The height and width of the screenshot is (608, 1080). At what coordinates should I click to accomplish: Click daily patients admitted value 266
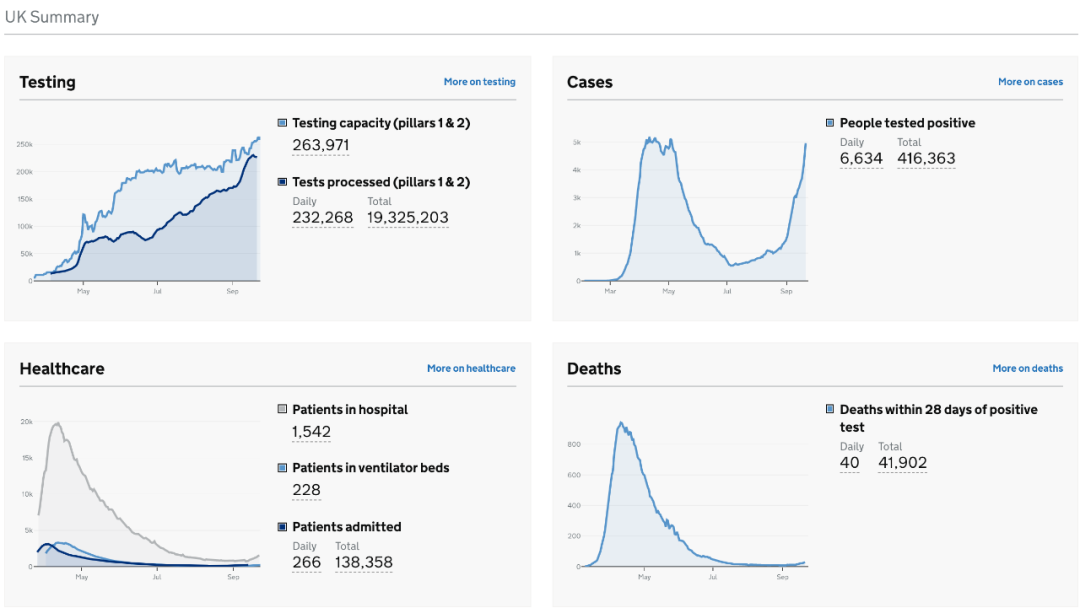pos(307,563)
